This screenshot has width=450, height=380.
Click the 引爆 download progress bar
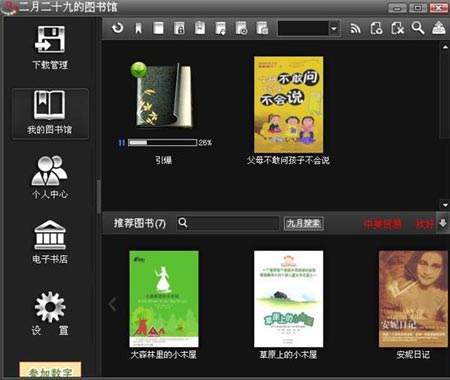coord(162,143)
